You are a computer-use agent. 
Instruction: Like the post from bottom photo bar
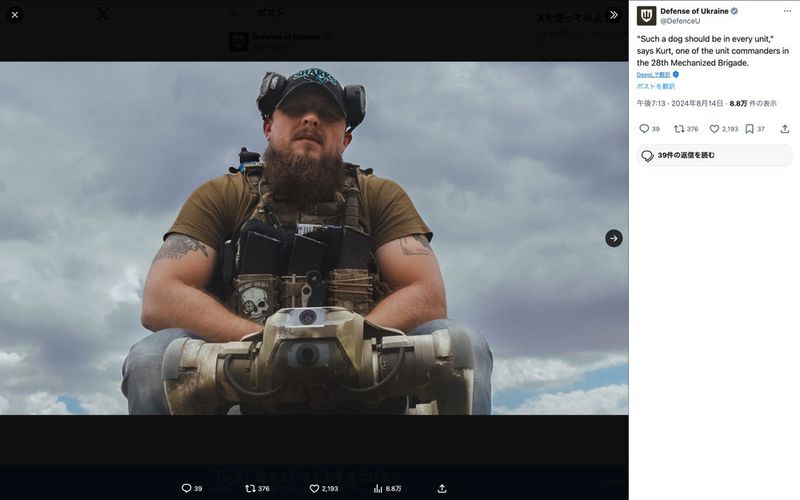click(x=314, y=488)
